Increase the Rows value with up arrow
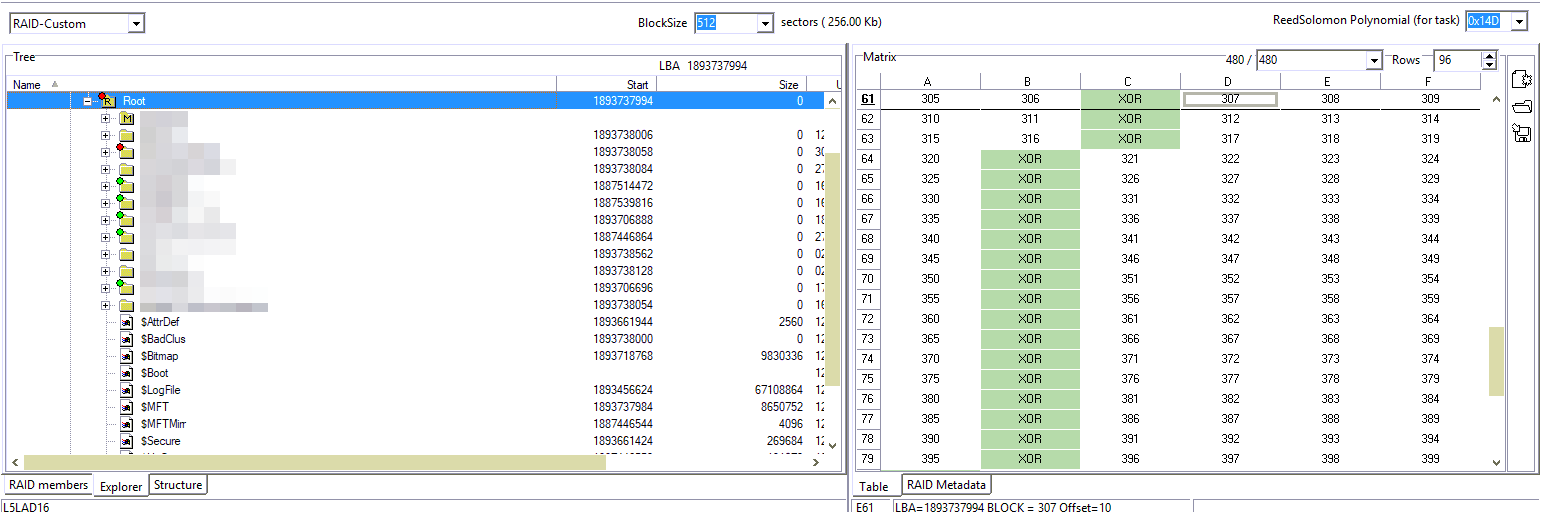This screenshot has height=512, width=1543. click(1489, 55)
